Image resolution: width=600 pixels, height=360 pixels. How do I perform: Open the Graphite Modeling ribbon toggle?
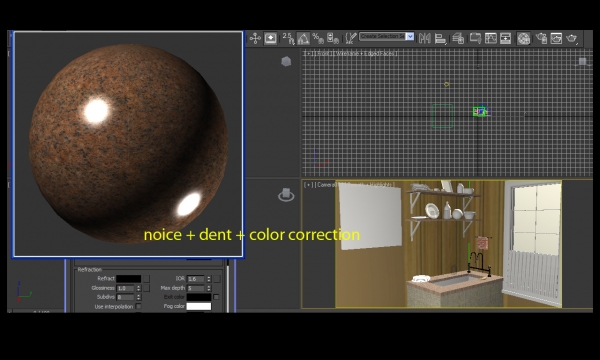coord(475,38)
